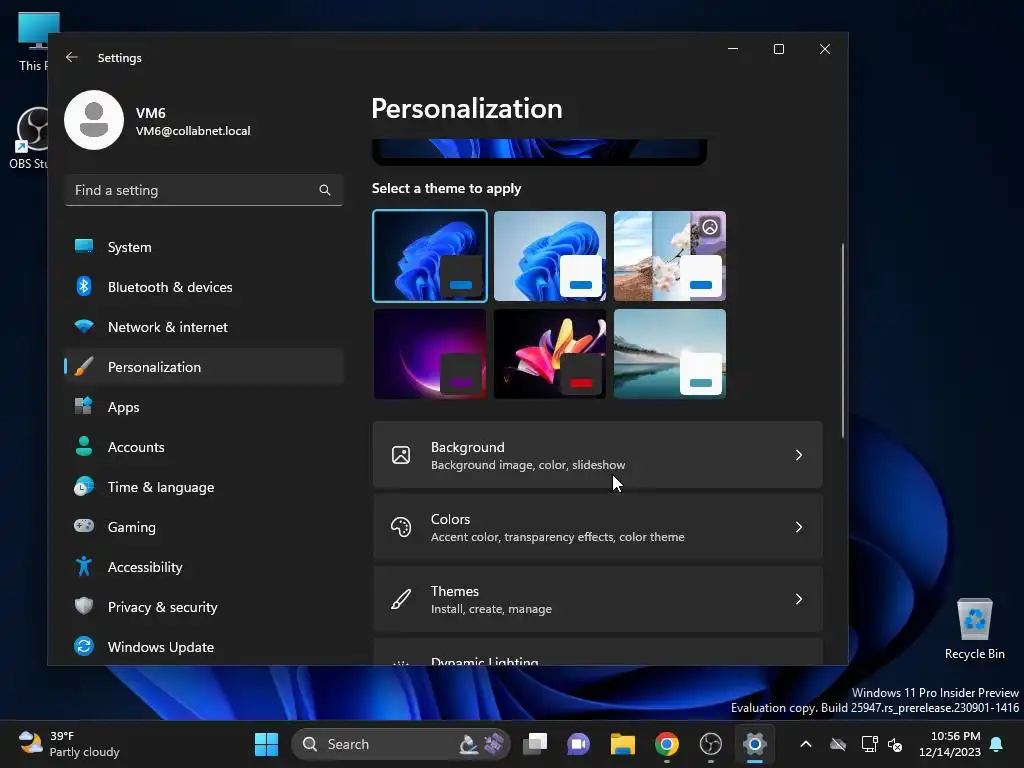Show hidden tray icons chevron

pyautogui.click(x=806, y=744)
